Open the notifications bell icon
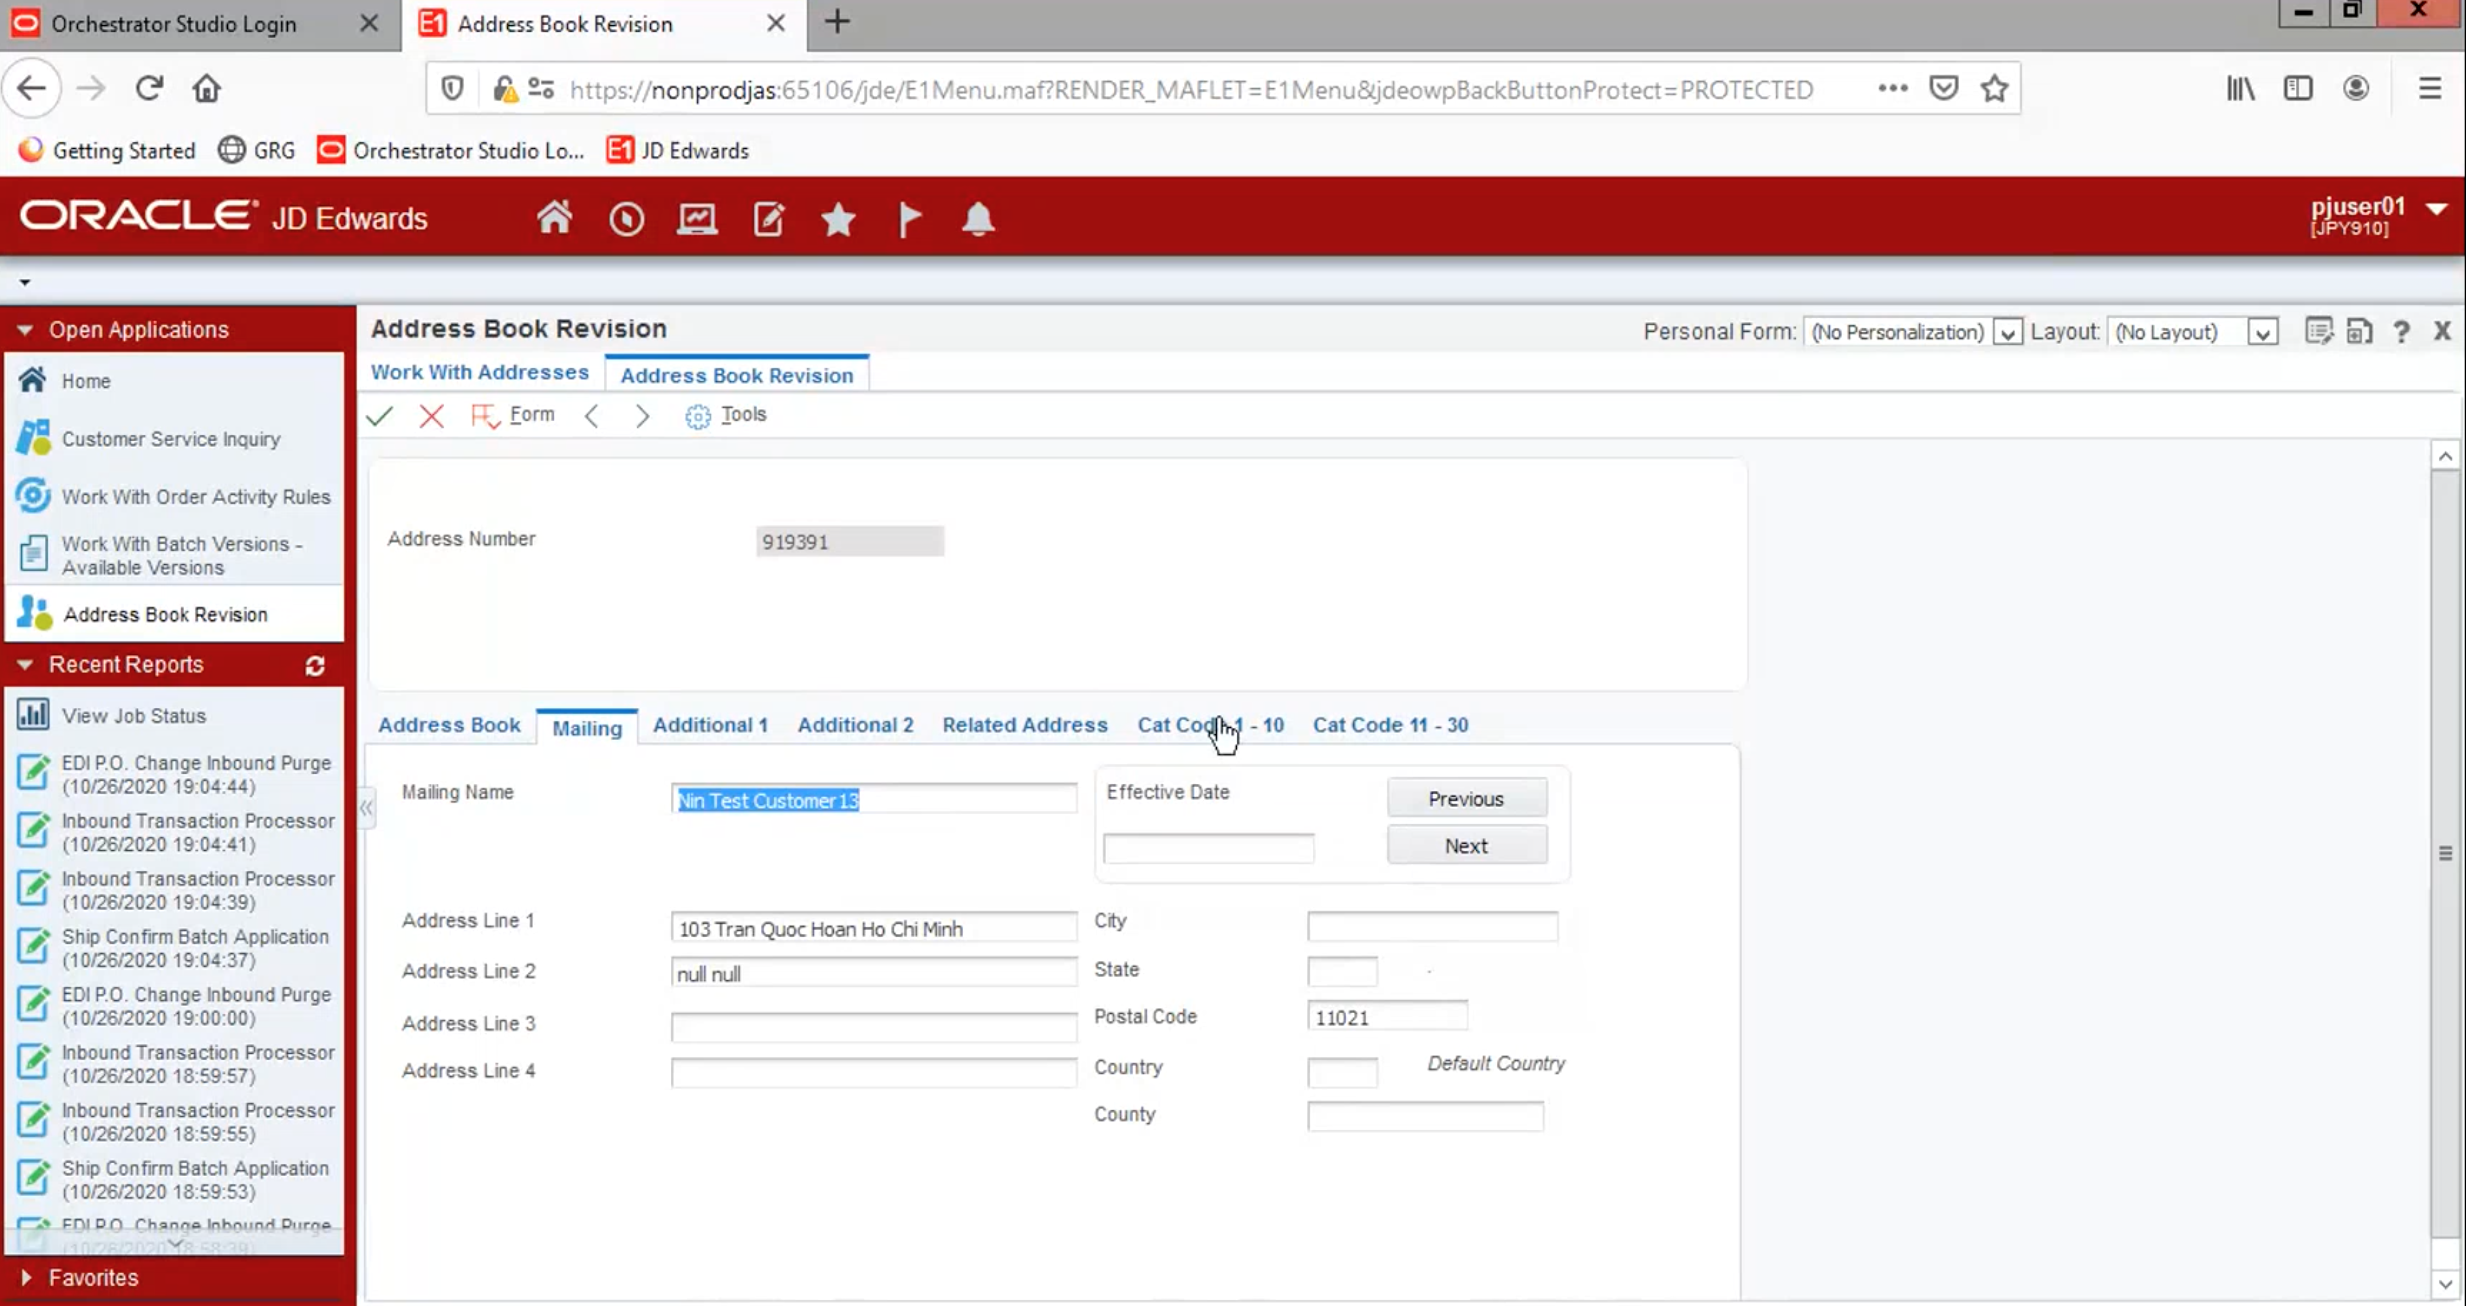Screen dimensions: 2466x1306 (x=978, y=218)
